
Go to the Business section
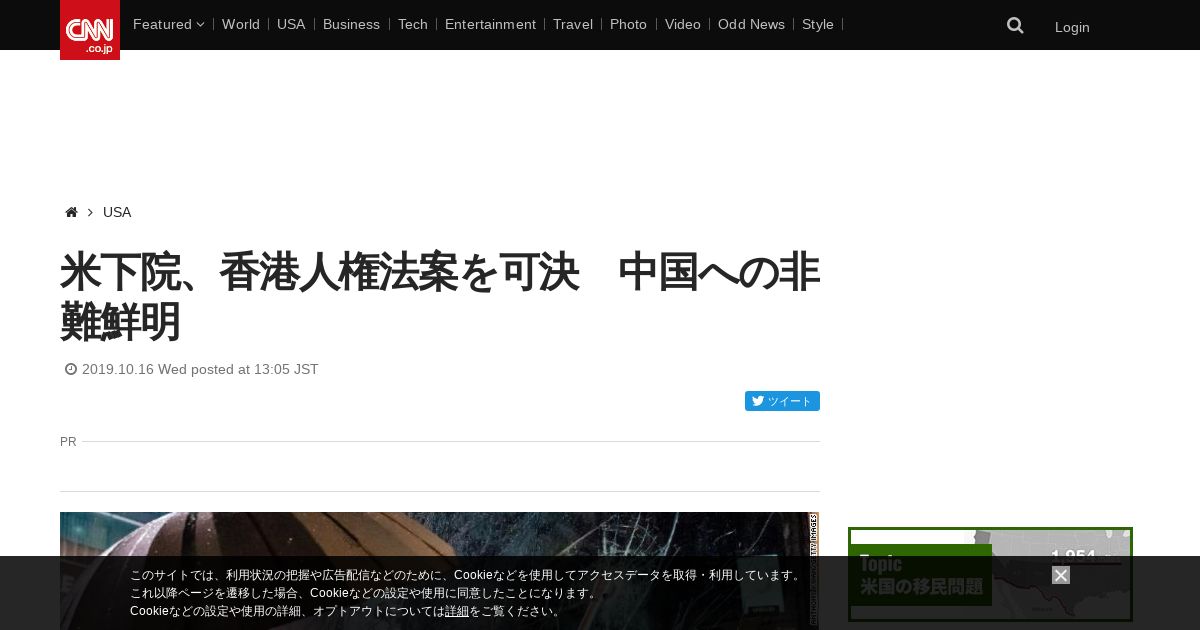point(351,24)
